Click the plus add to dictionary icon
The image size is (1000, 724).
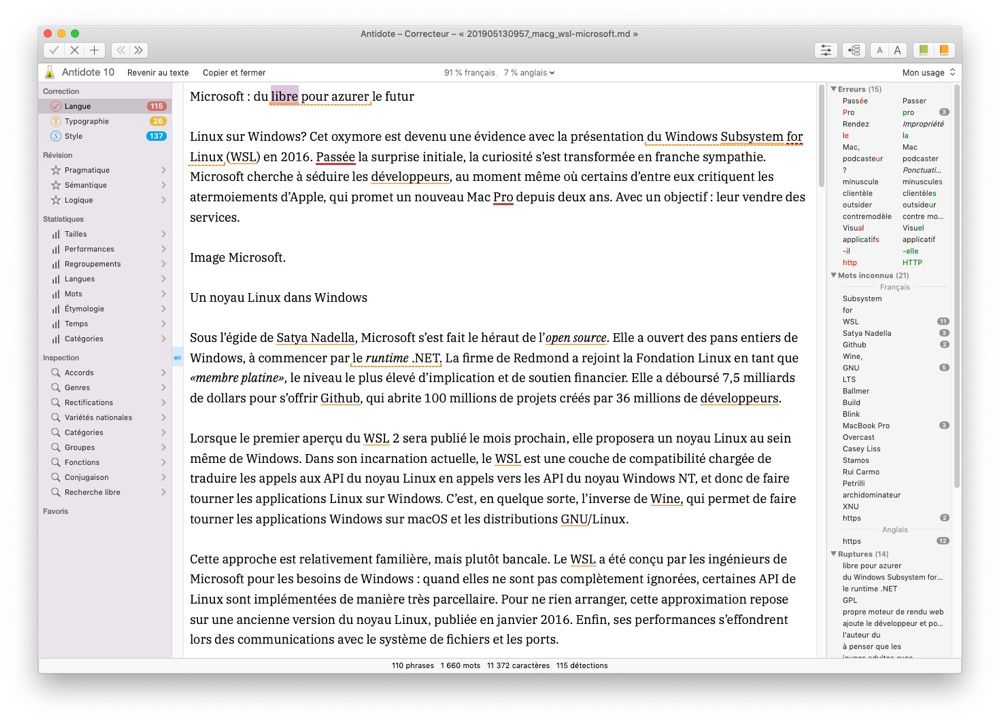(94, 50)
